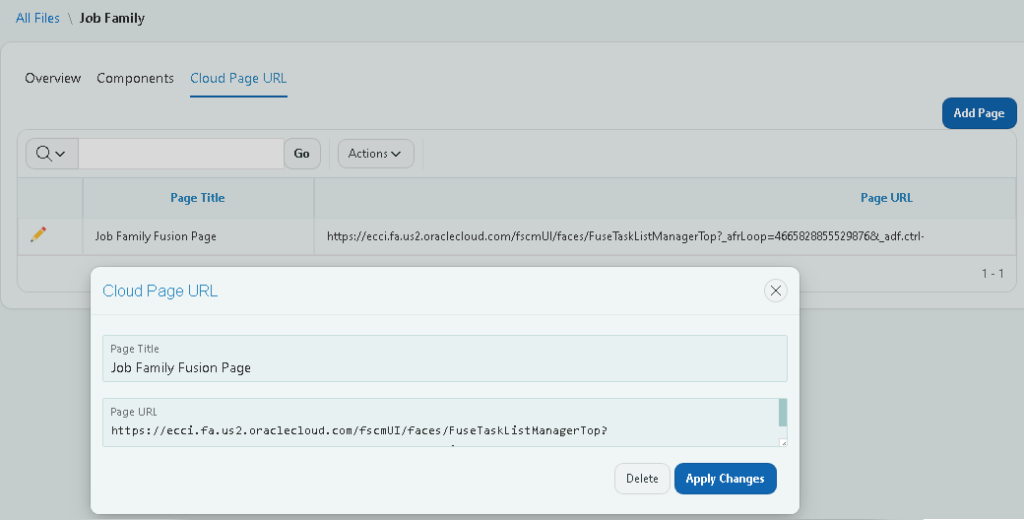The height and width of the screenshot is (520, 1024).
Task: Click the textarea resize handle corner
Action: [783, 443]
